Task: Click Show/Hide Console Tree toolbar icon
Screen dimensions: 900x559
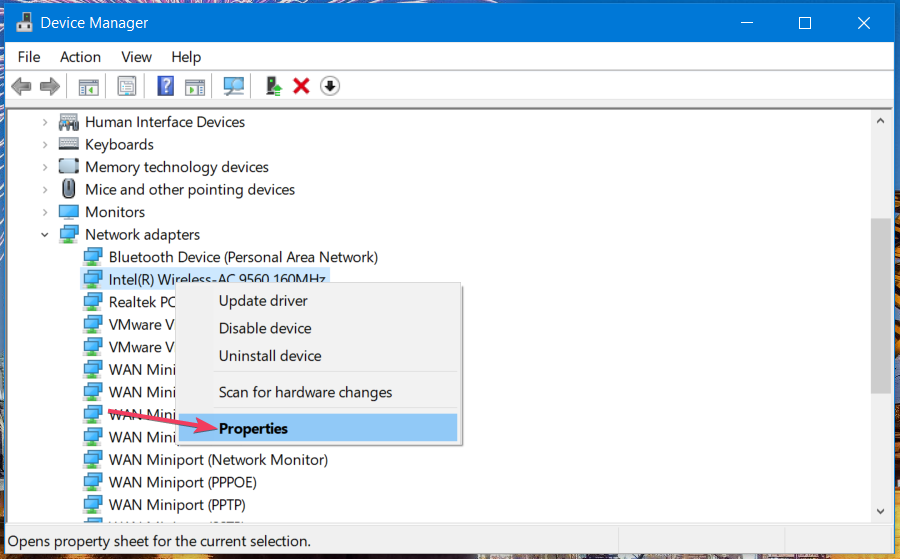Action: click(88, 87)
